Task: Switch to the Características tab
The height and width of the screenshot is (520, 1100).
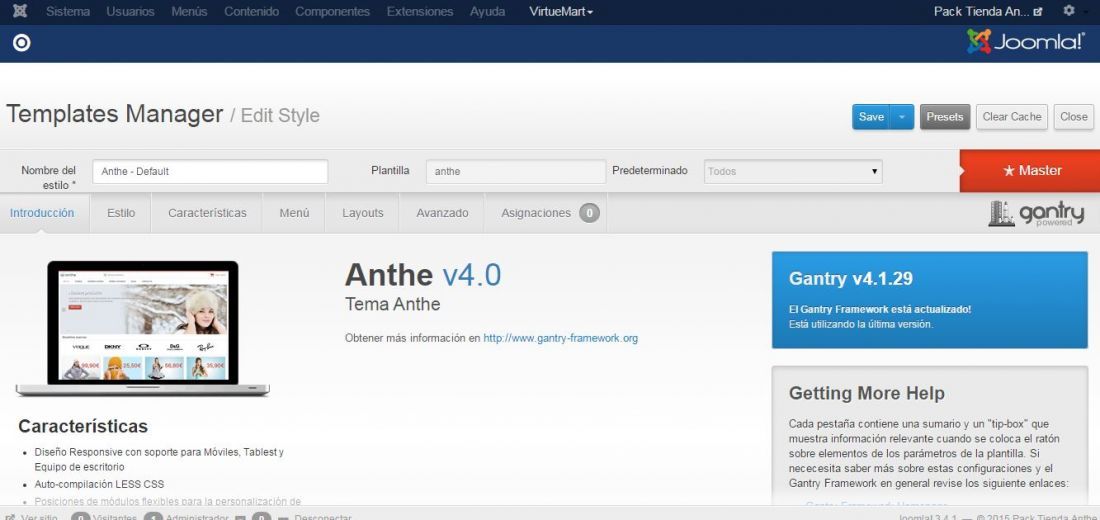Action: click(x=207, y=213)
